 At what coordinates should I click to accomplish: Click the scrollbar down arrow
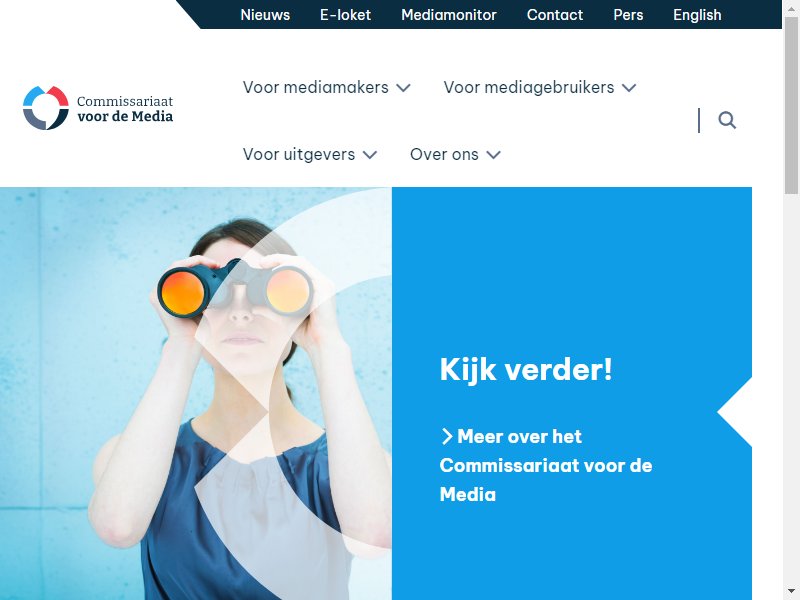tap(791, 591)
